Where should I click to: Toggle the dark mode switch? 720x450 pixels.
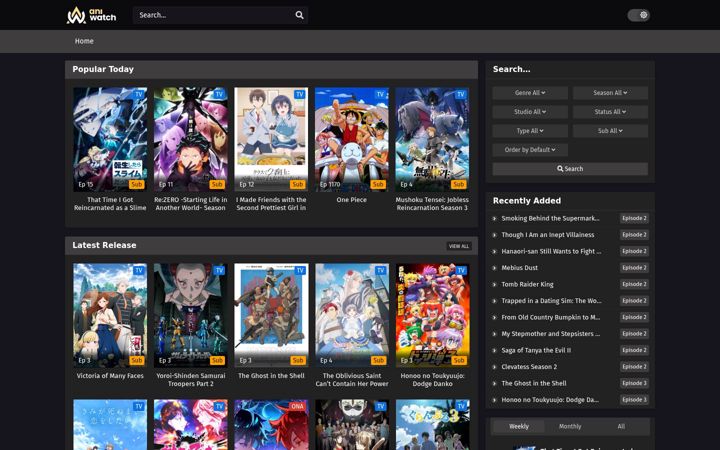638,15
